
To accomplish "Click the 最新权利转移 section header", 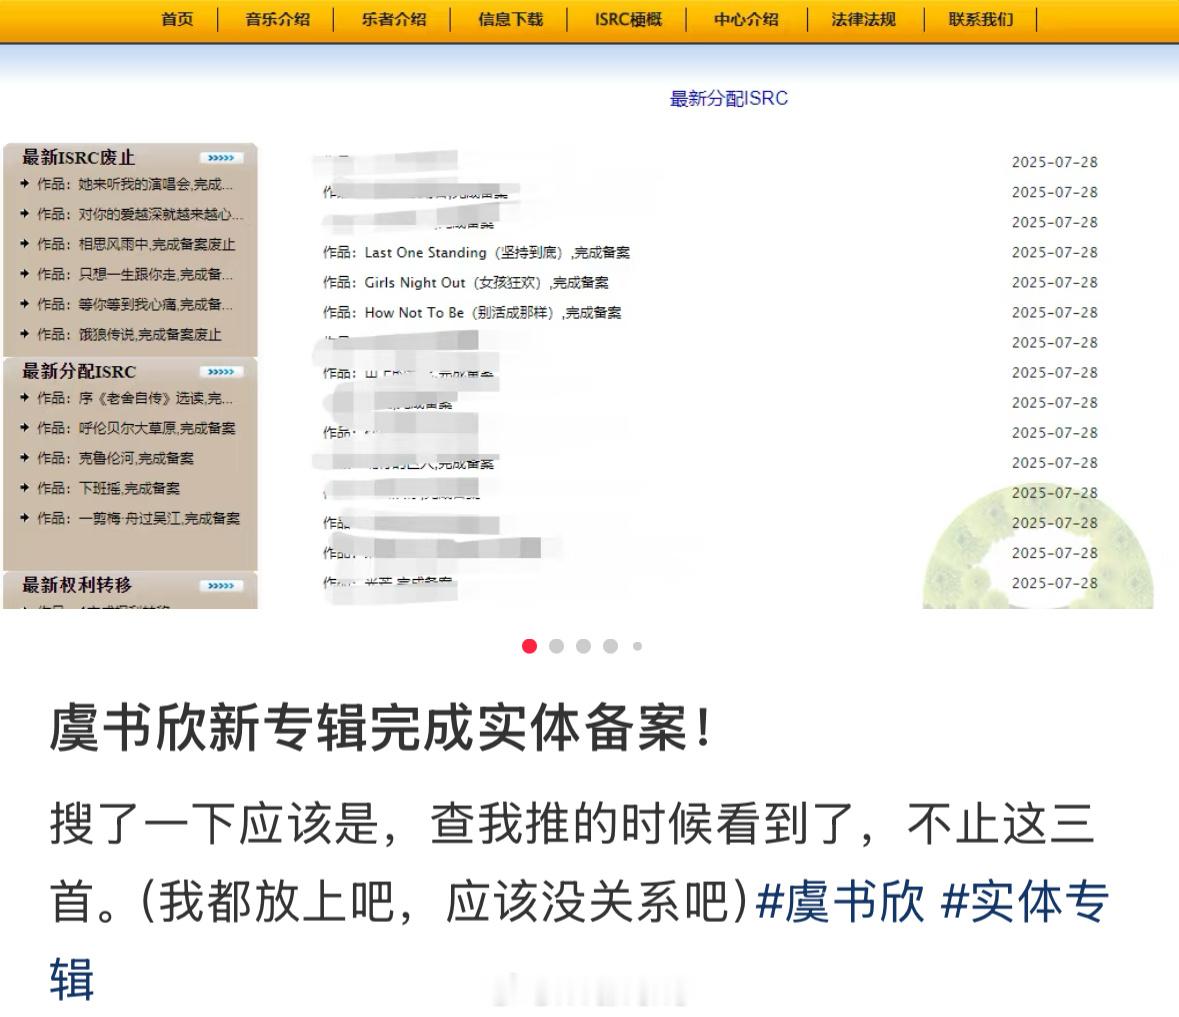I will click(x=77, y=586).
